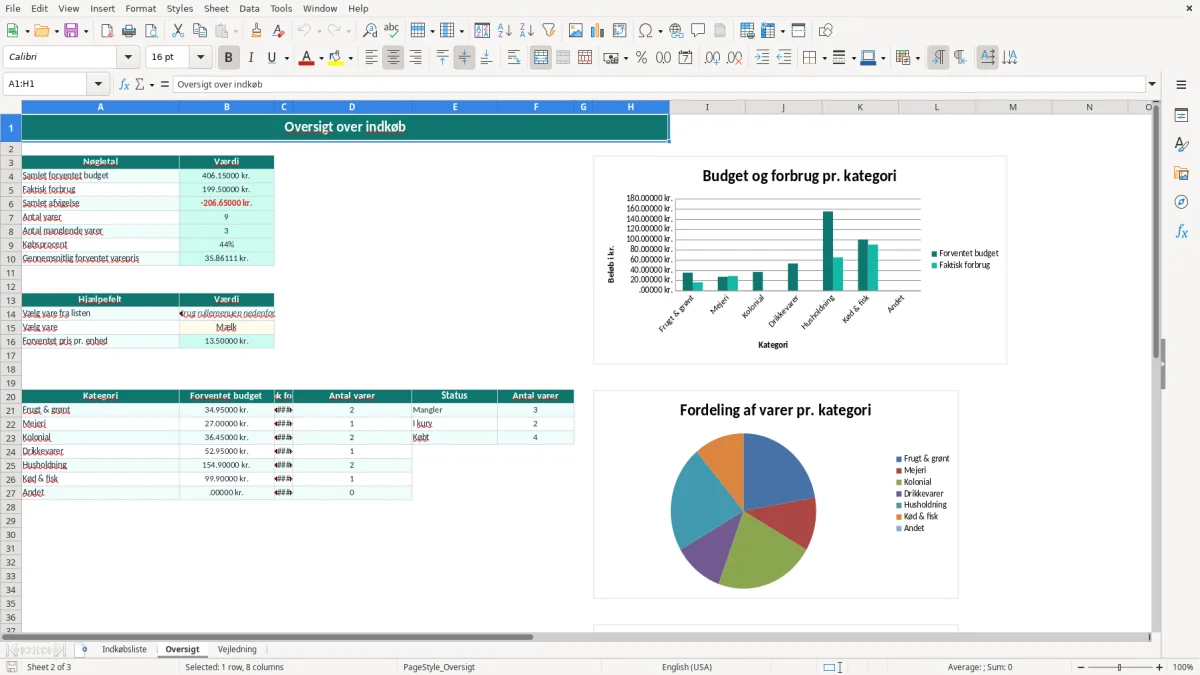Toggle Center Vertically alignment

click(x=464, y=58)
